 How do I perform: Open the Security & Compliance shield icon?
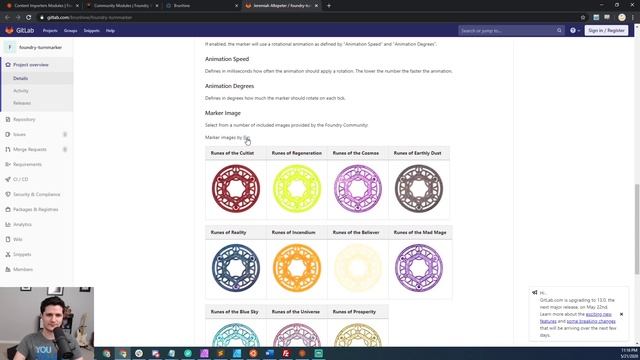(x=8, y=194)
